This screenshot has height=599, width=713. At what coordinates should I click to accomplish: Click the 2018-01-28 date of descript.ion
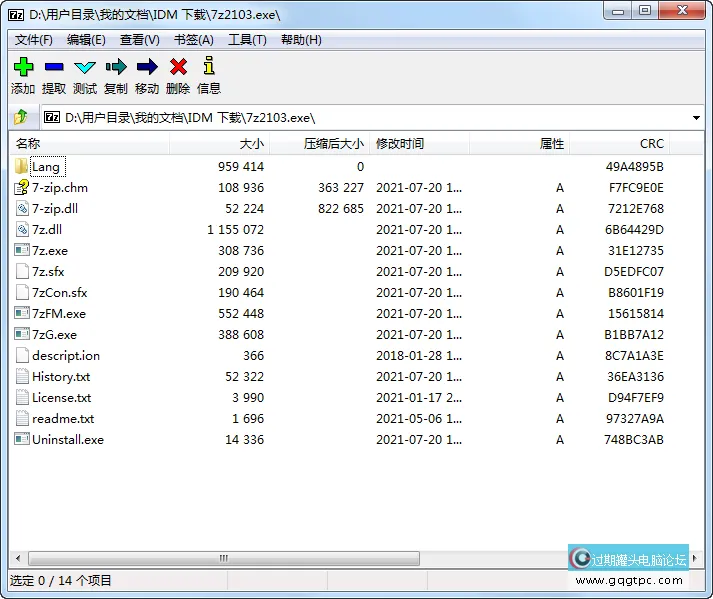(419, 356)
